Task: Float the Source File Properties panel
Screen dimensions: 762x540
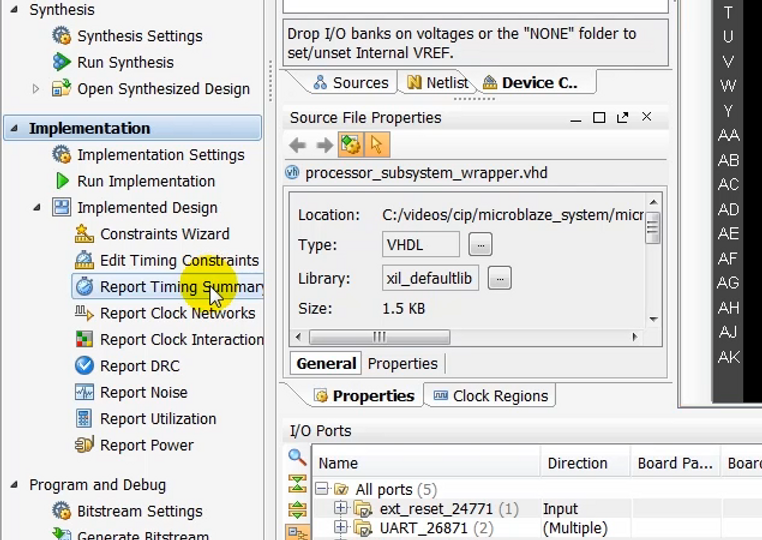Action: 623,117
